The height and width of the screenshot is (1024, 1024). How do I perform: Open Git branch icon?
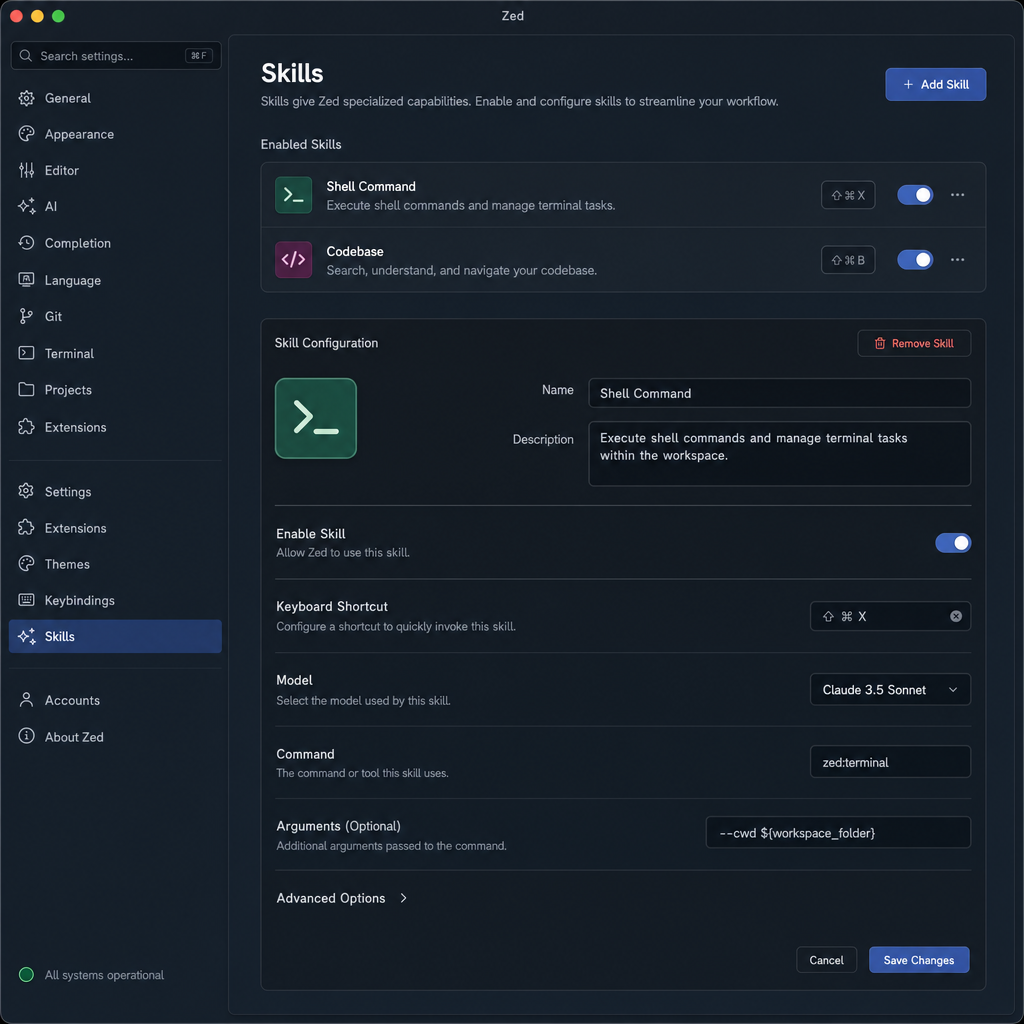click(x=26, y=316)
